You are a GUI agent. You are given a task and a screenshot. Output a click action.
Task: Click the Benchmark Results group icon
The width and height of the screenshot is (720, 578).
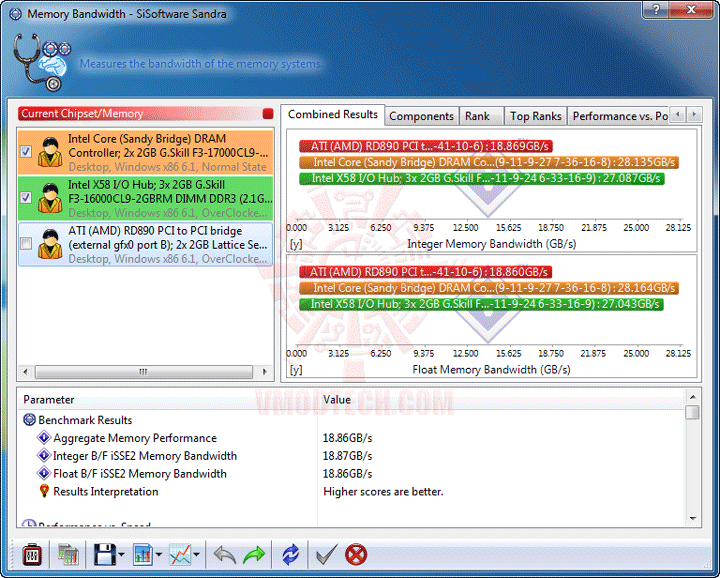[29, 420]
